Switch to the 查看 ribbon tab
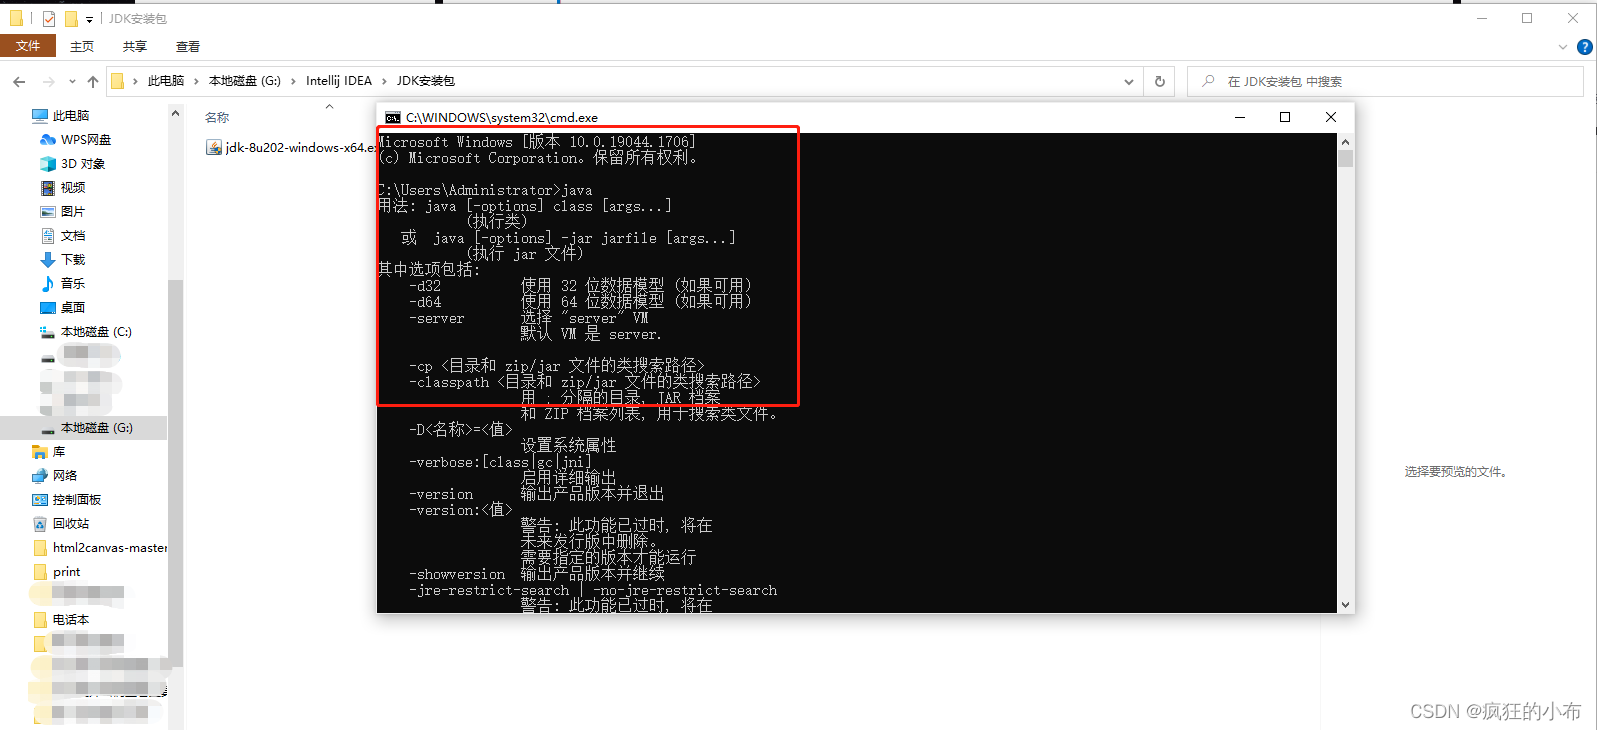The image size is (1597, 730). 188,46
